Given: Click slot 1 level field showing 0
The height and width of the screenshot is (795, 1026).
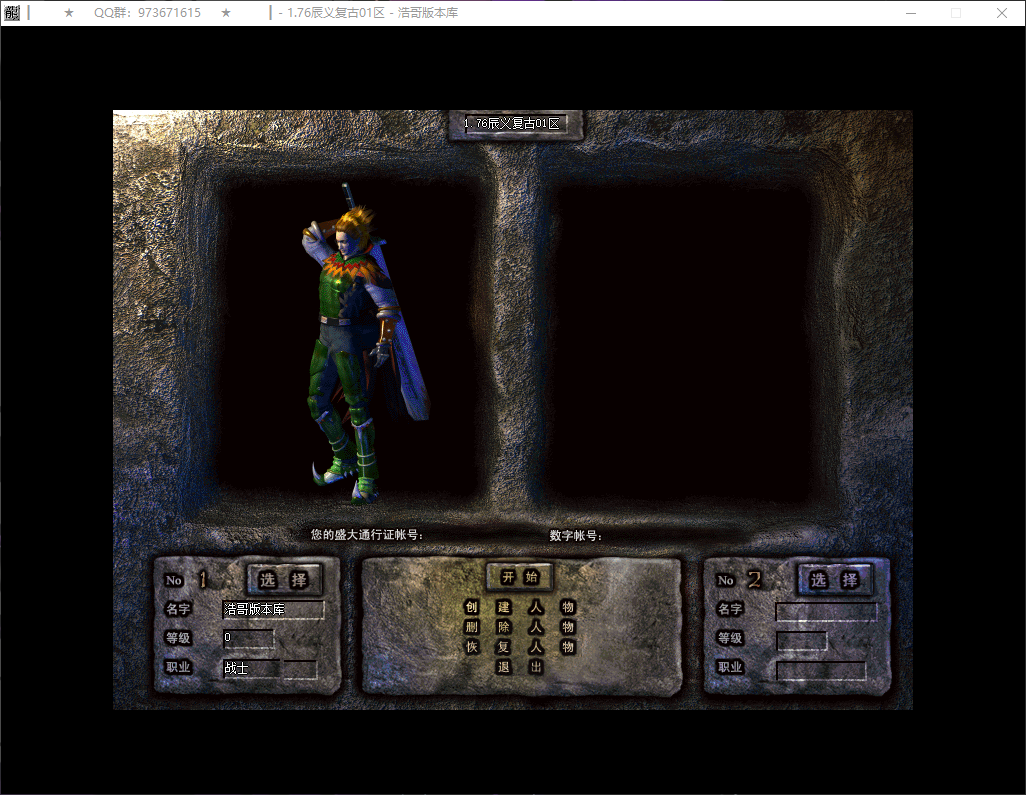Looking at the screenshot, I should click(x=248, y=638).
